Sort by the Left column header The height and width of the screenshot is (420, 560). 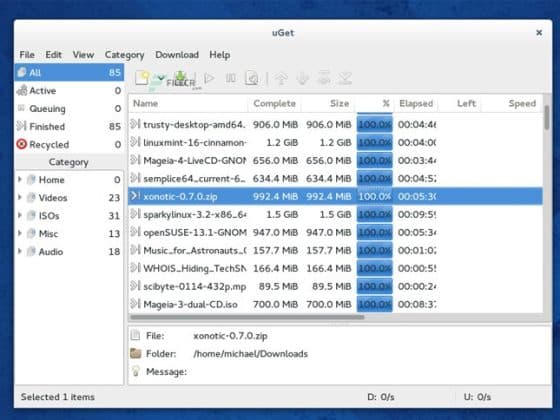pyautogui.click(x=459, y=103)
